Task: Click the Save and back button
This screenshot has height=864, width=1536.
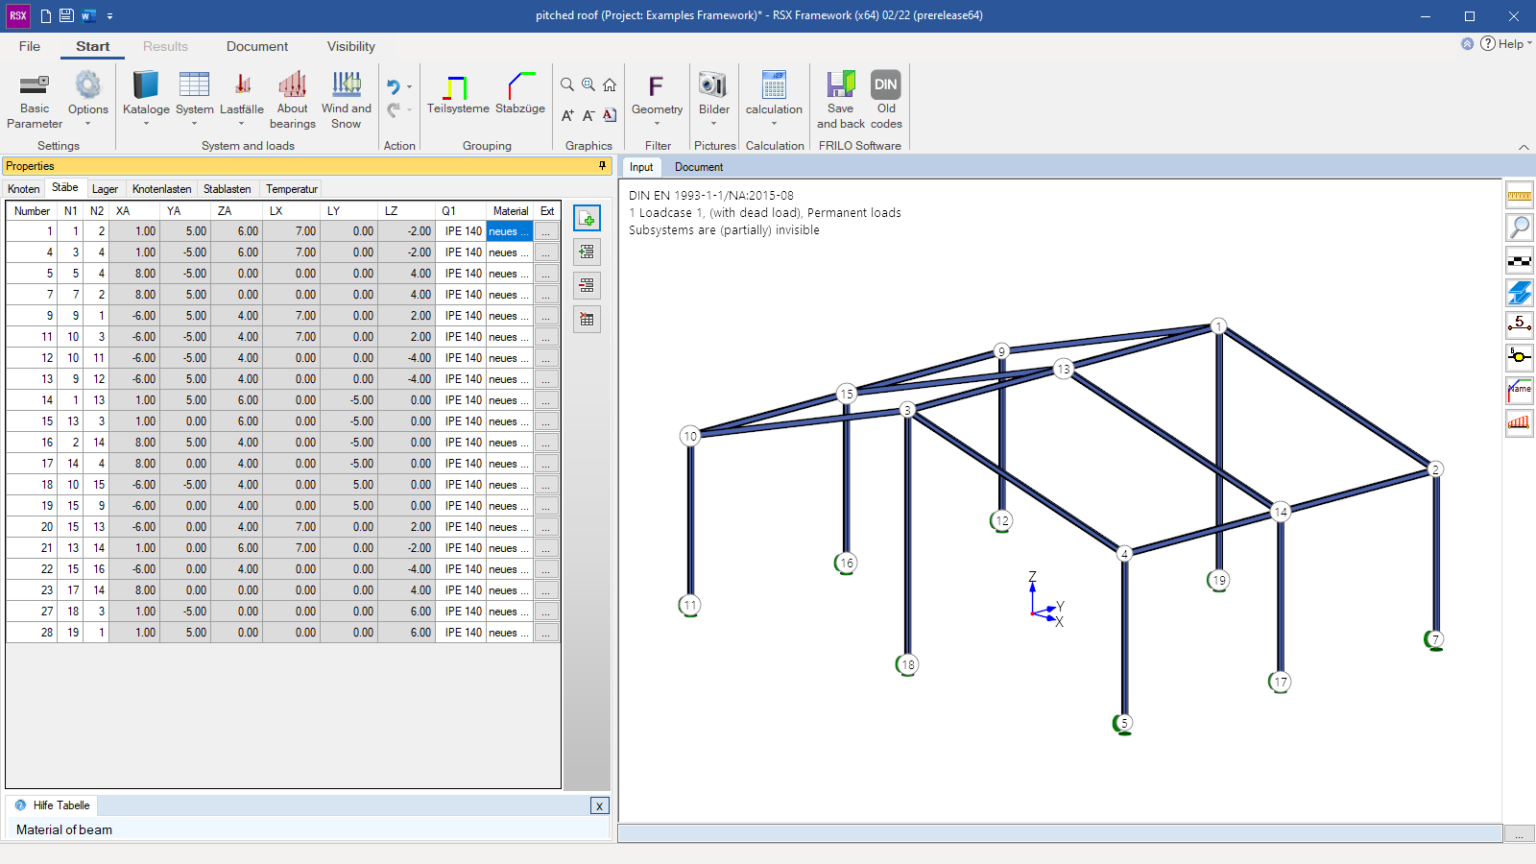Action: [x=840, y=99]
